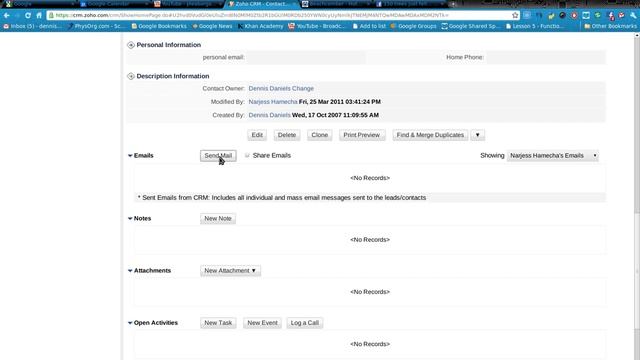Viewport: 640px width, 360px height.
Task: Open the Google Shared Sp... bookmark
Action: click(471, 26)
